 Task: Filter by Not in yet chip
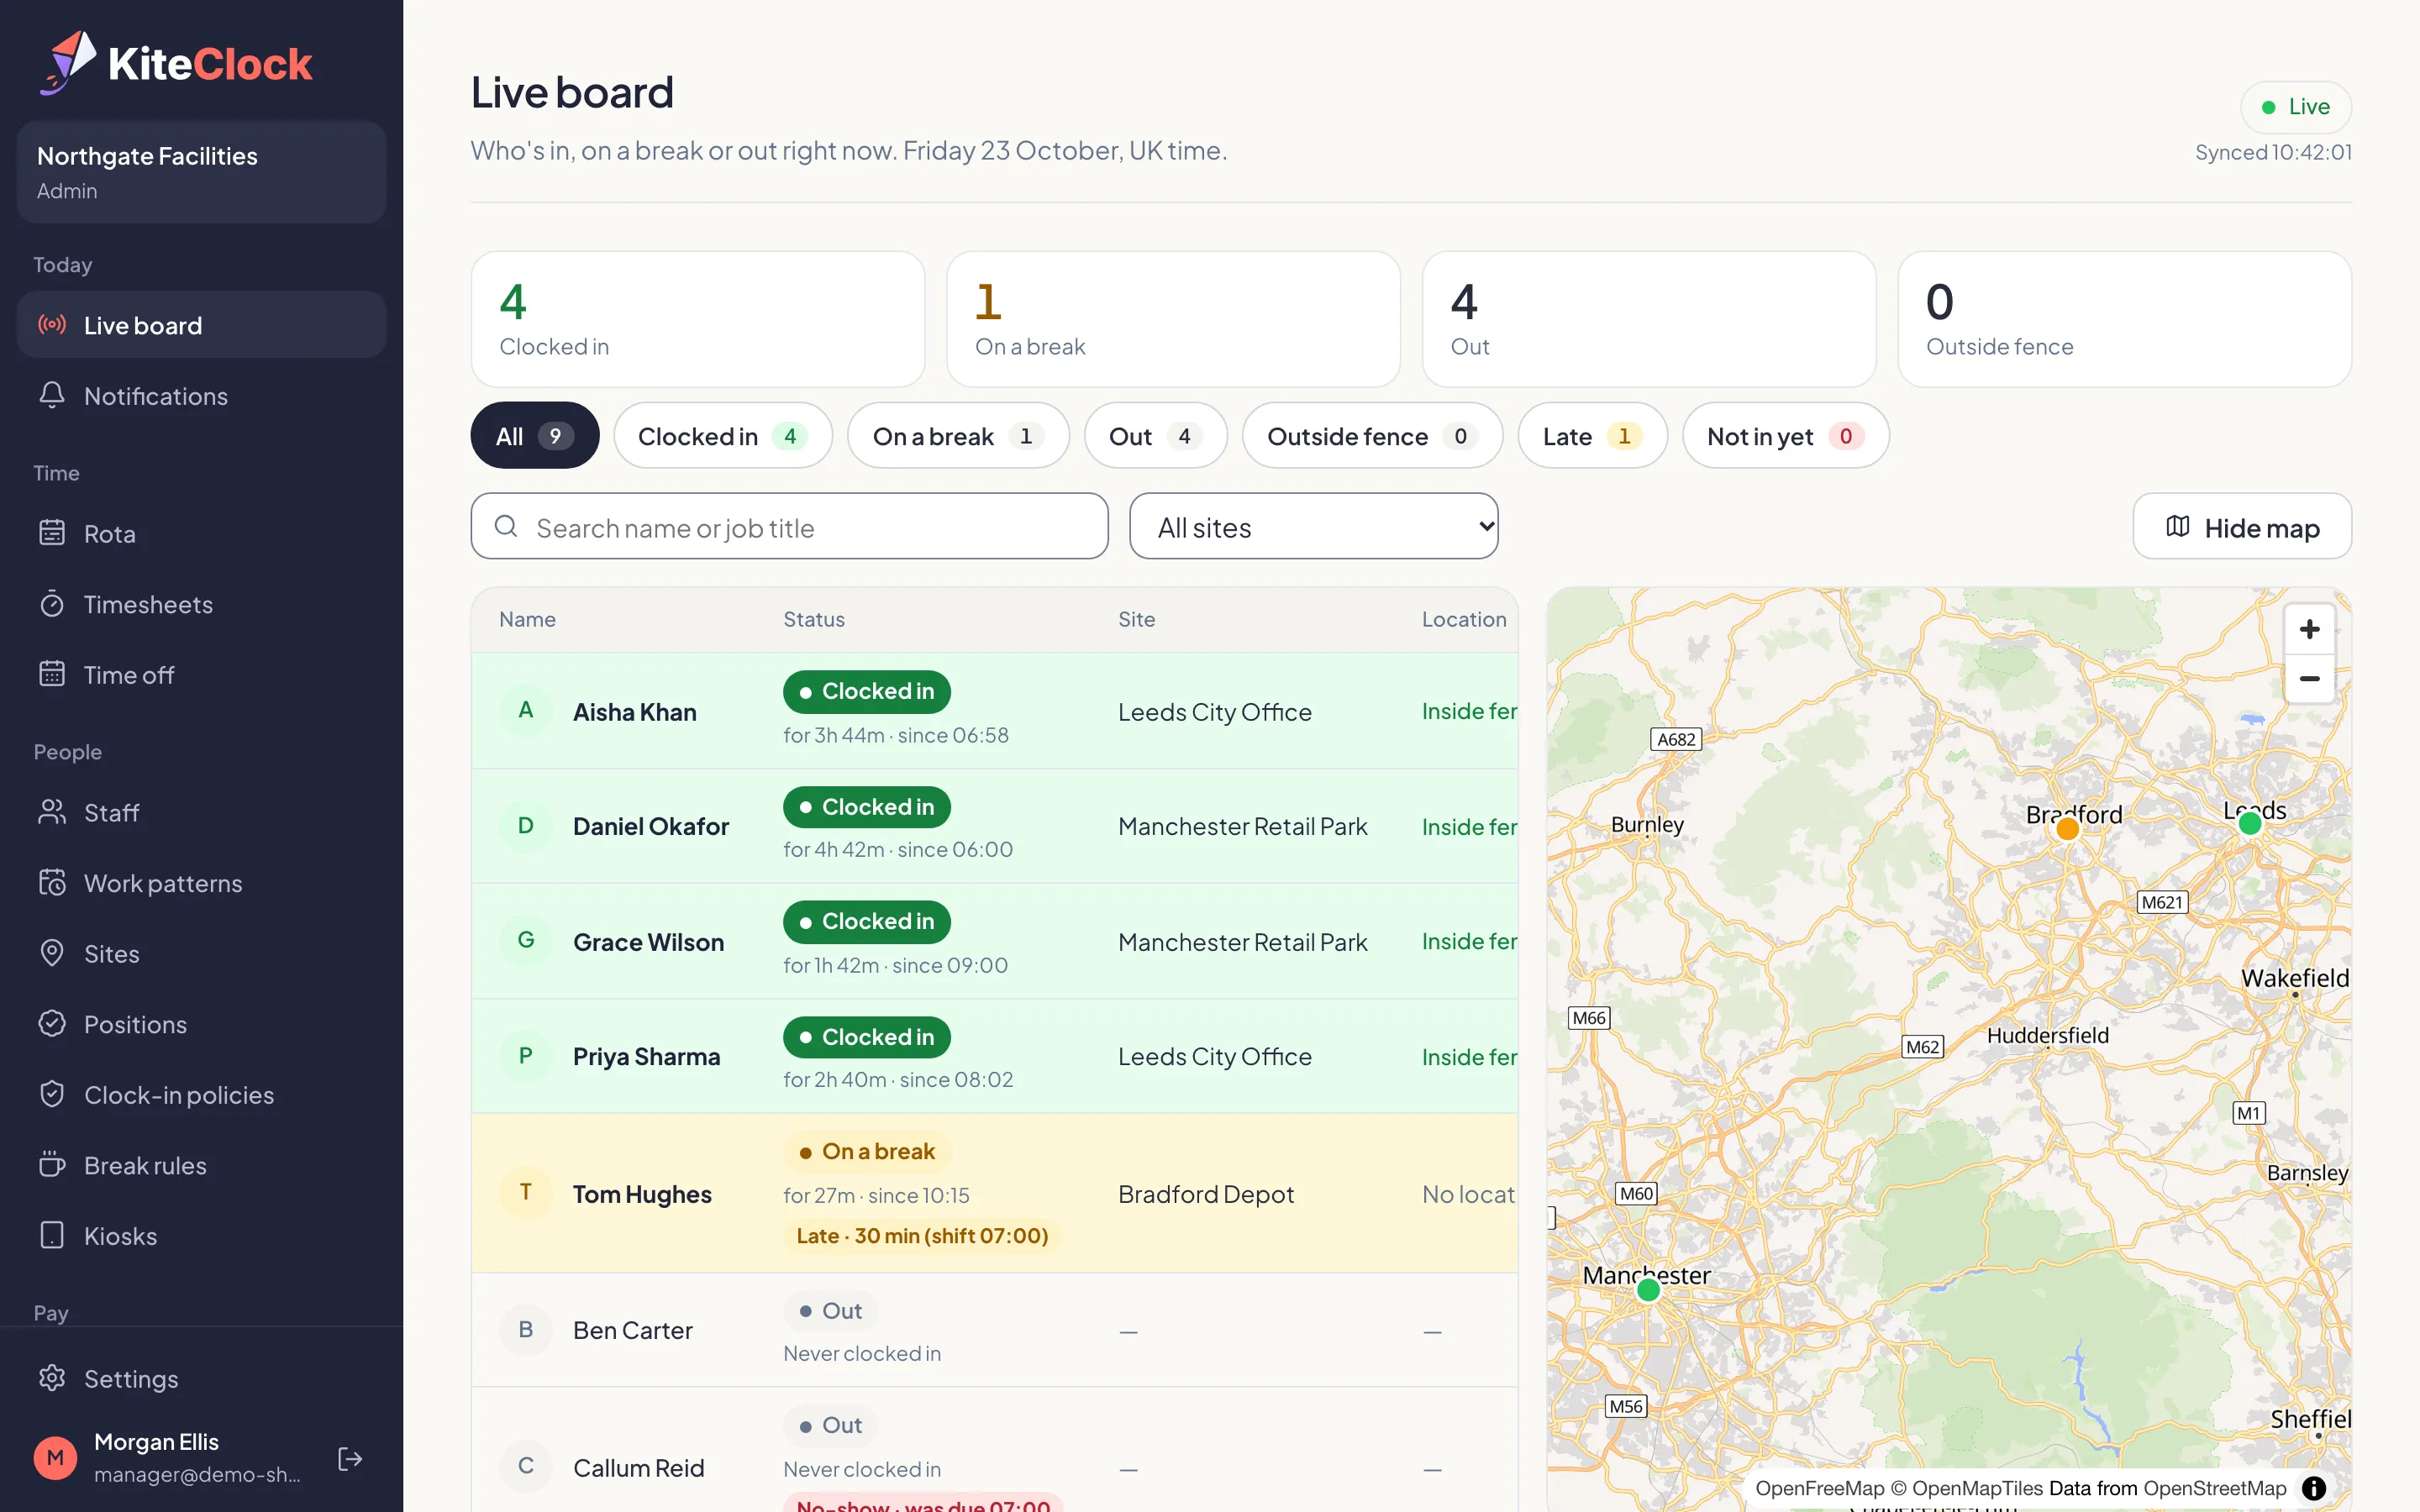click(1786, 435)
